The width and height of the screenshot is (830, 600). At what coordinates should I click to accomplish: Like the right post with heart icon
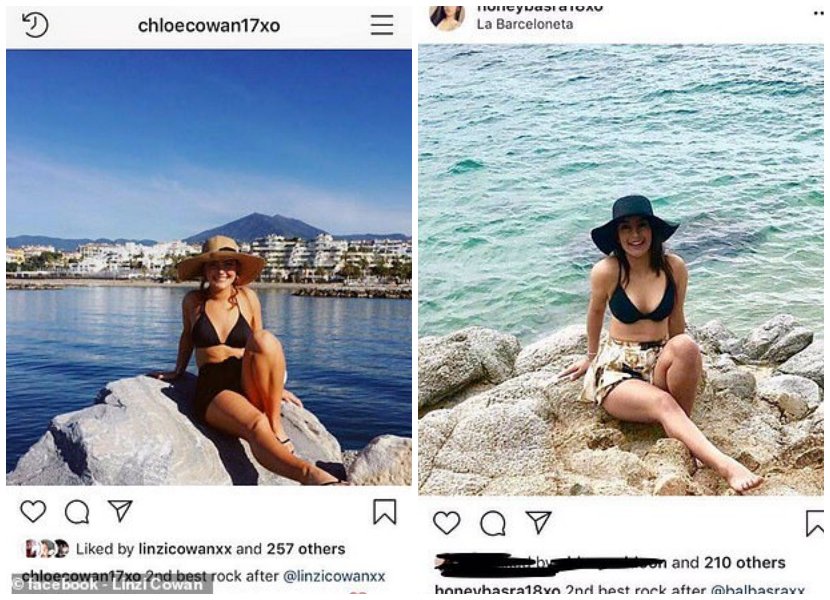[446, 523]
